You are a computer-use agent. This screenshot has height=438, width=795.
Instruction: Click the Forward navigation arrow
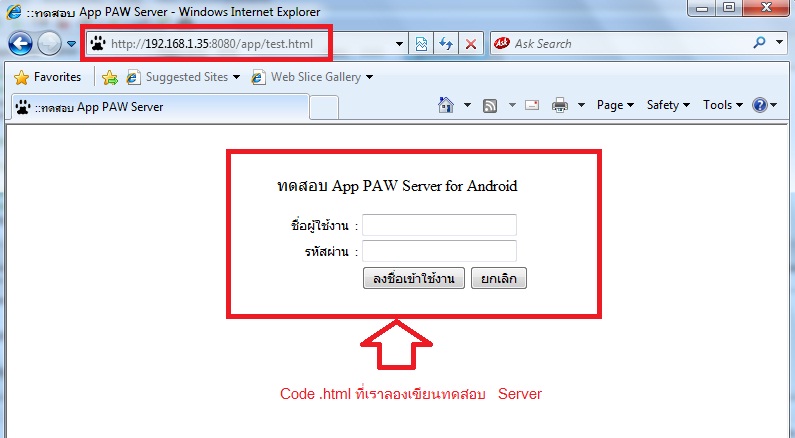pyautogui.click(x=50, y=44)
